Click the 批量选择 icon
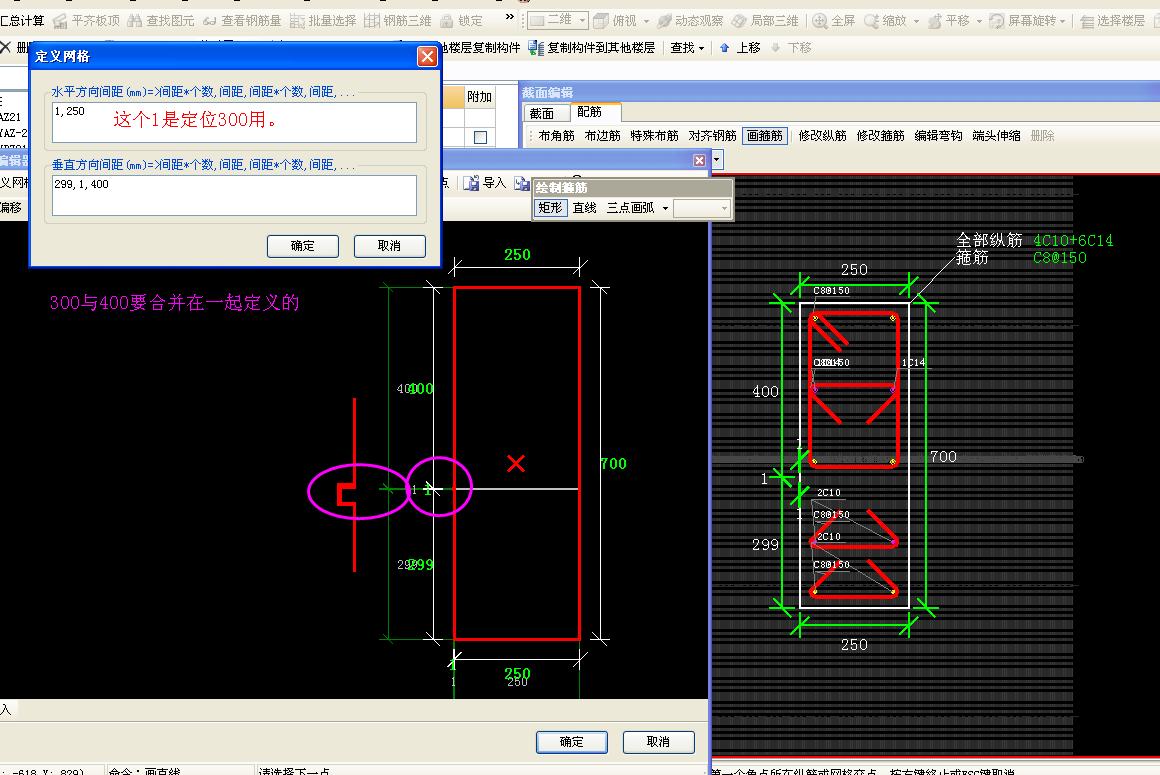Image resolution: width=1160 pixels, height=775 pixels. click(297, 21)
